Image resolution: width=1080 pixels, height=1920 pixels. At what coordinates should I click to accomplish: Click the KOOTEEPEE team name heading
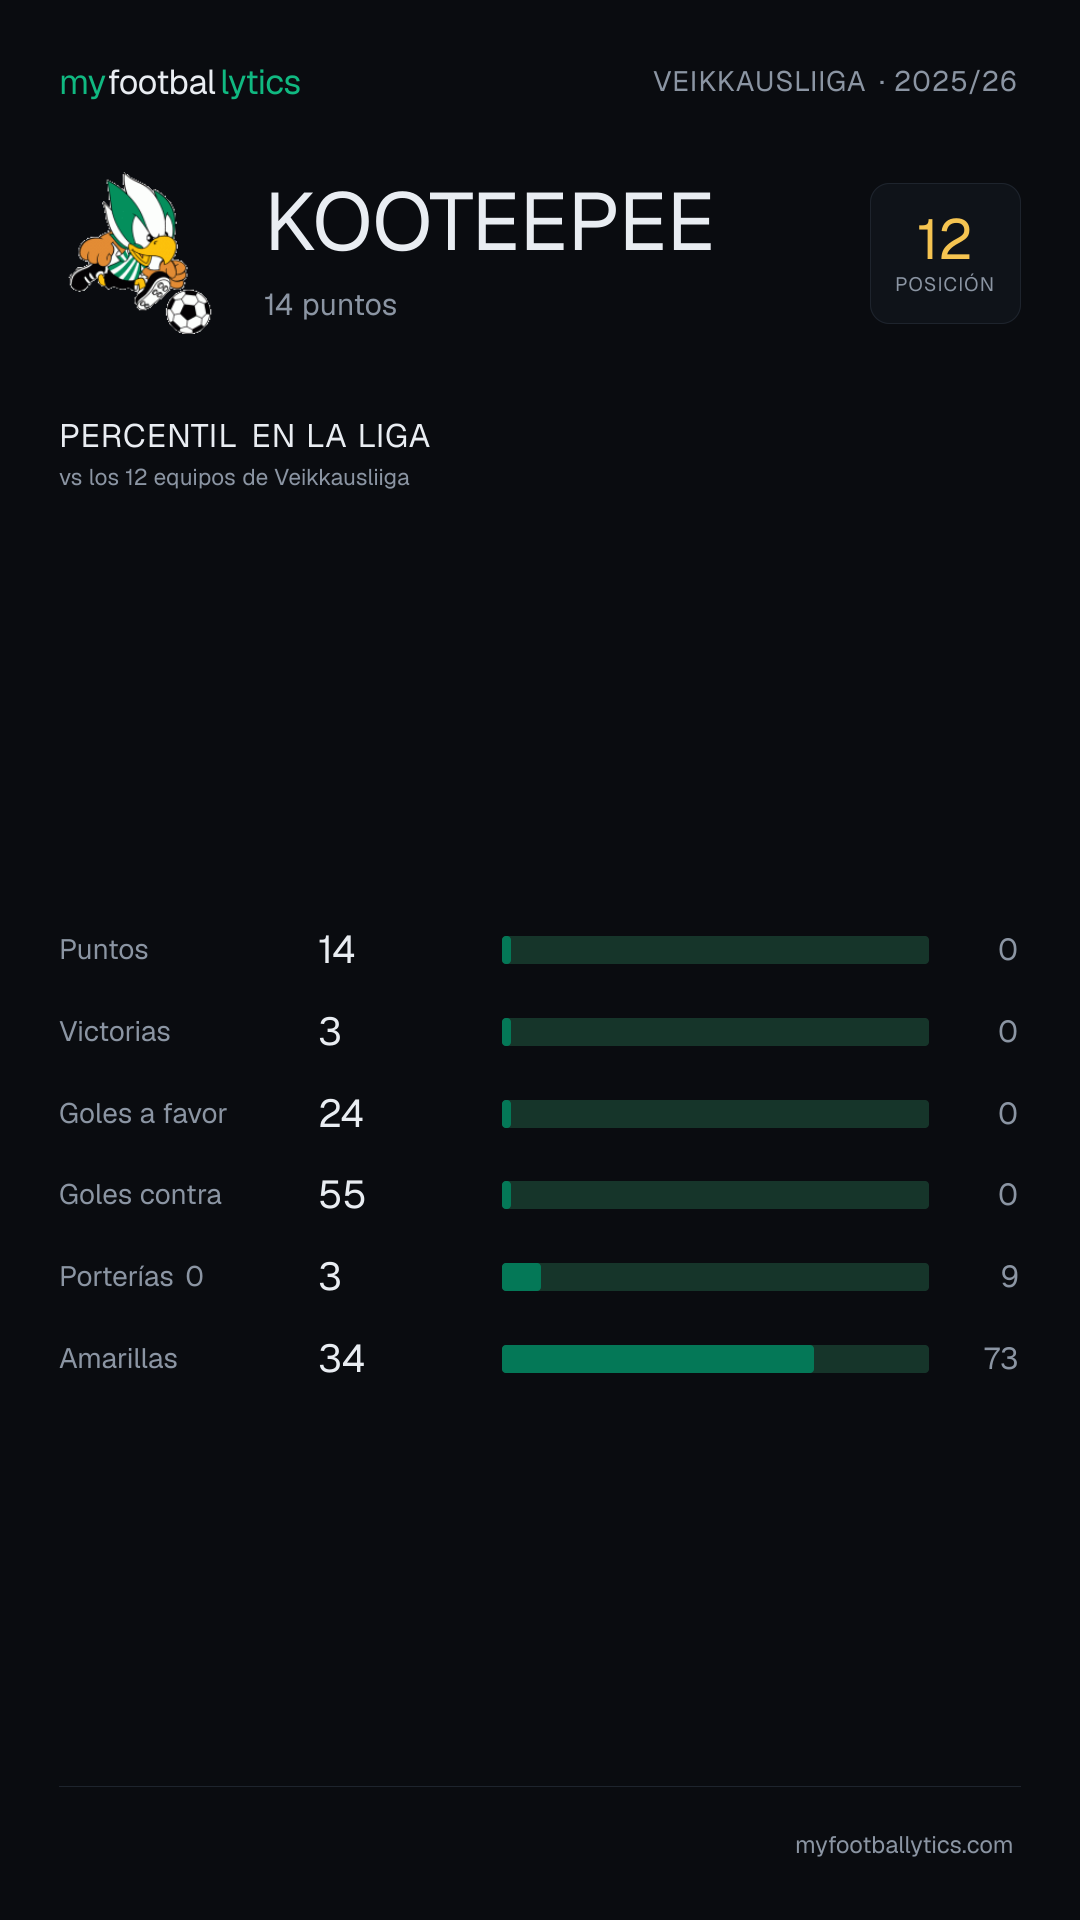(490, 222)
